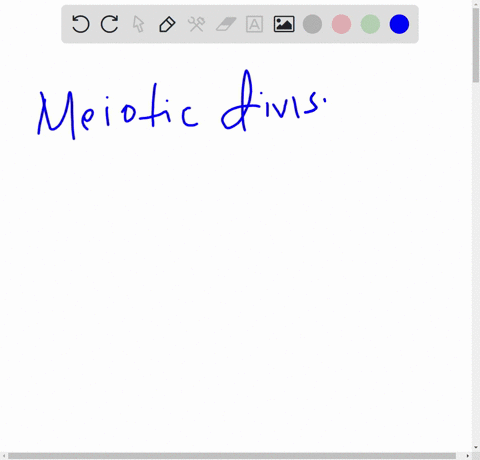
Task: Click blank whiteboard canvas area
Action: click(233, 283)
